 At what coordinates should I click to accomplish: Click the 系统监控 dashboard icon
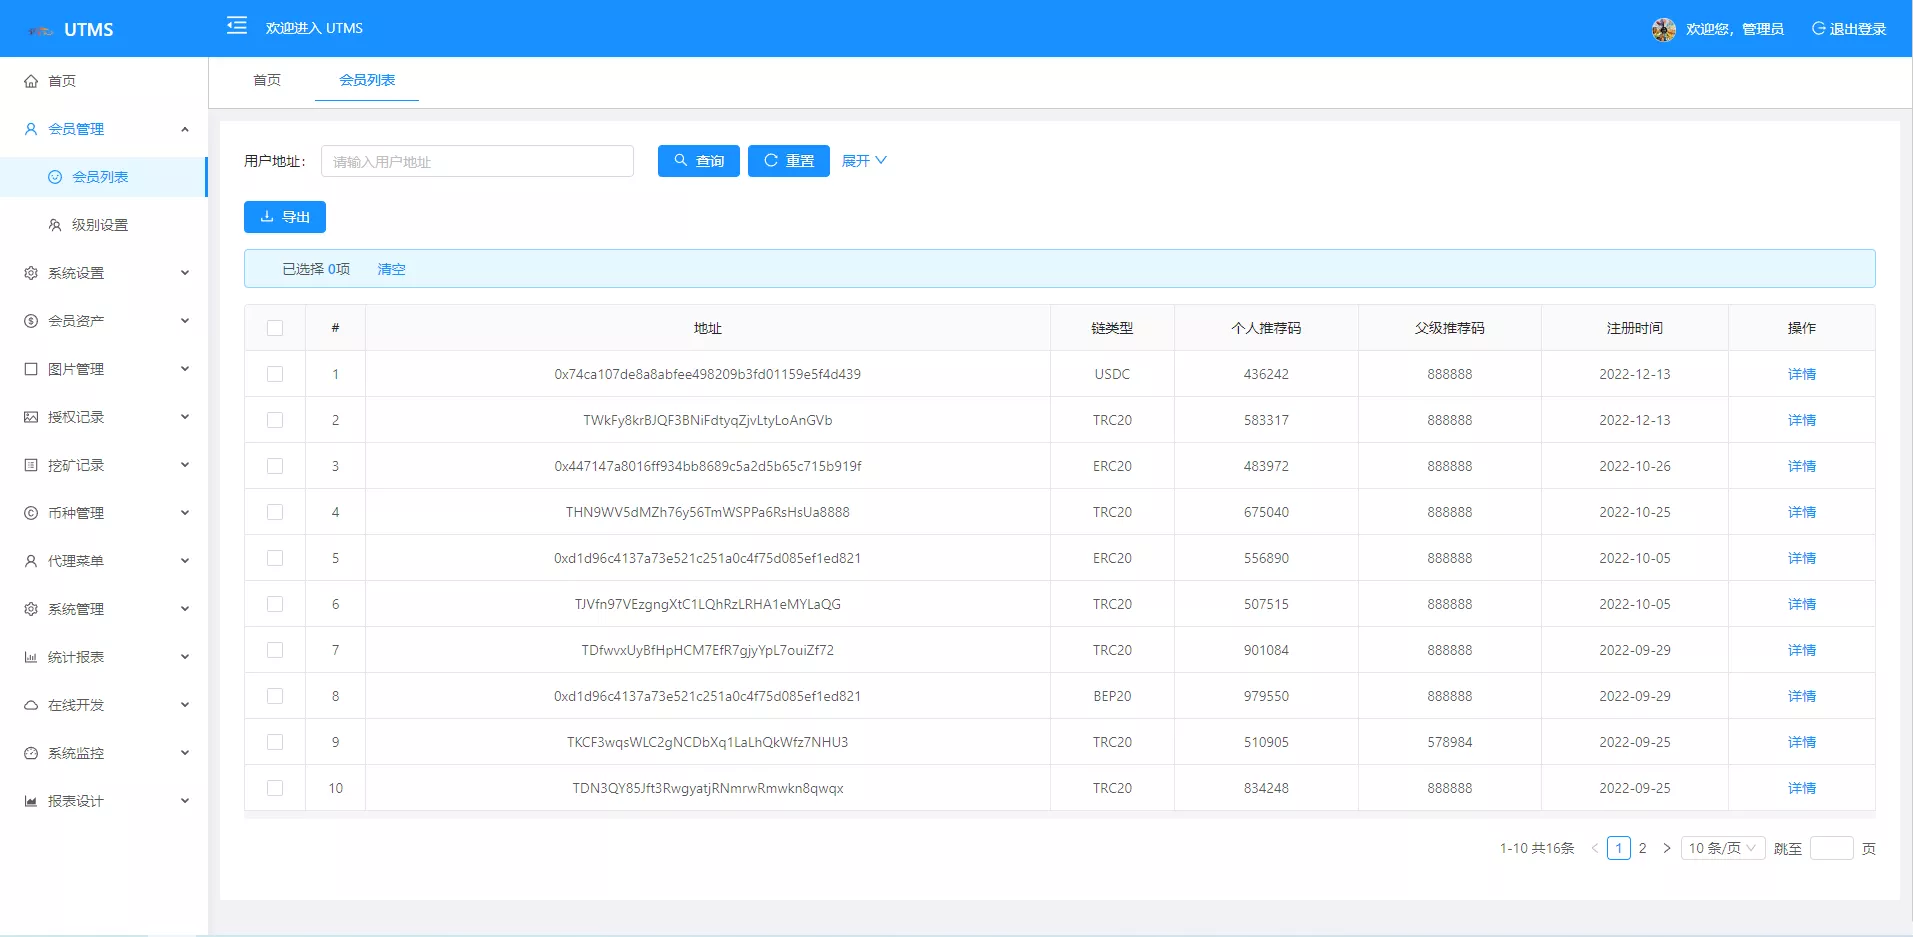[x=31, y=753]
